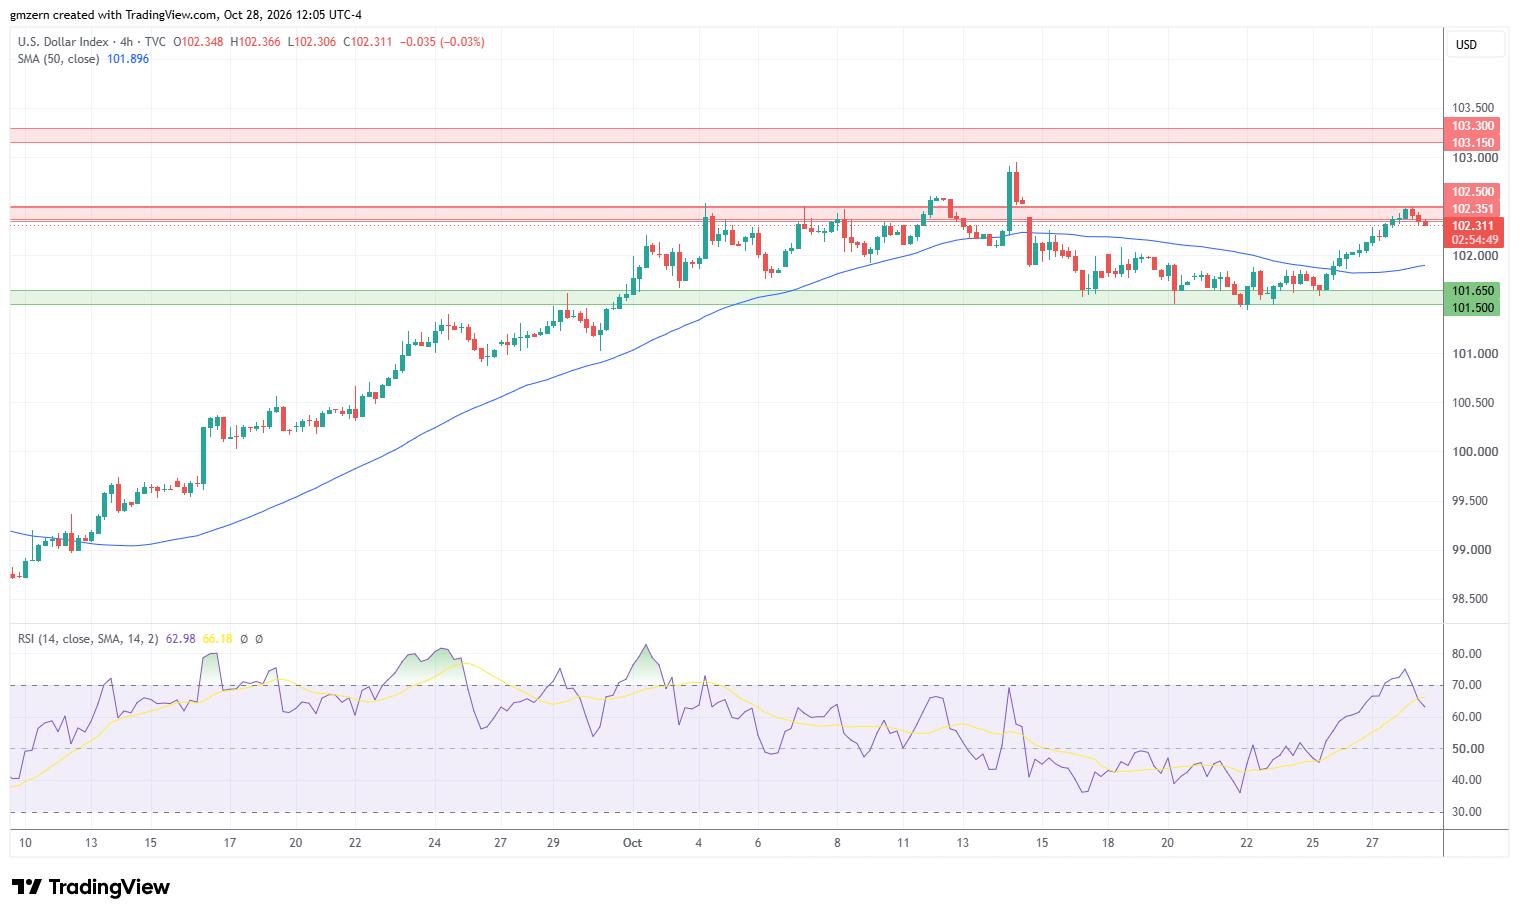Click the date 24 on the time axis

click(434, 843)
